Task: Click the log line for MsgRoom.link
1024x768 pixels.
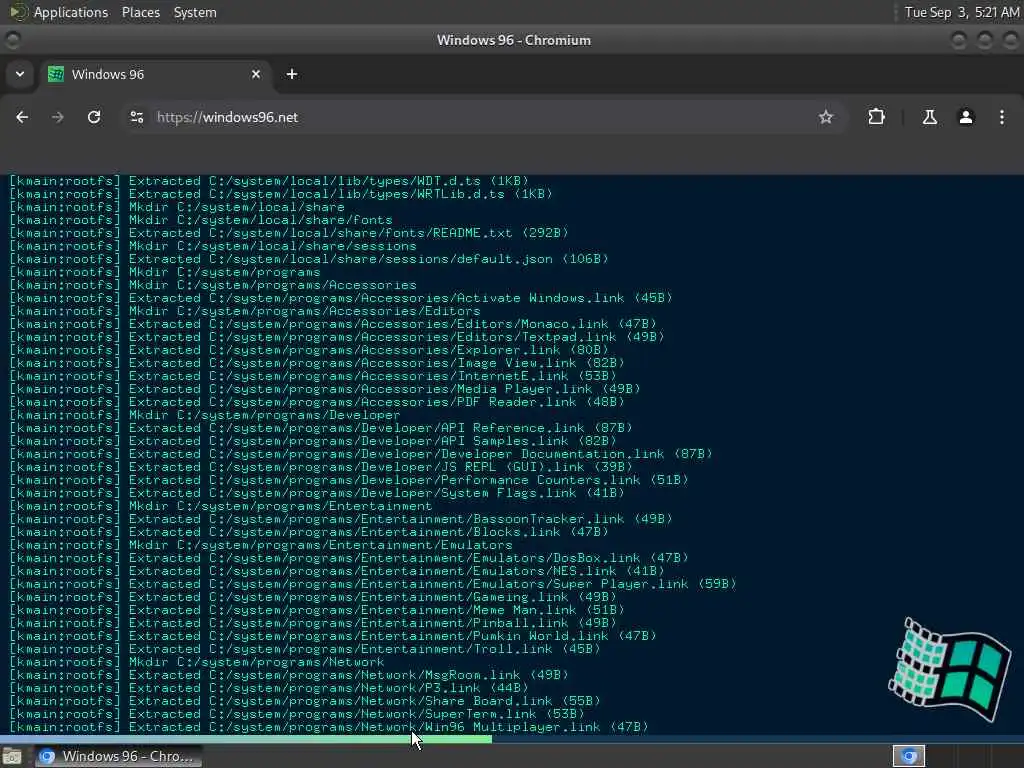Action: tap(289, 675)
